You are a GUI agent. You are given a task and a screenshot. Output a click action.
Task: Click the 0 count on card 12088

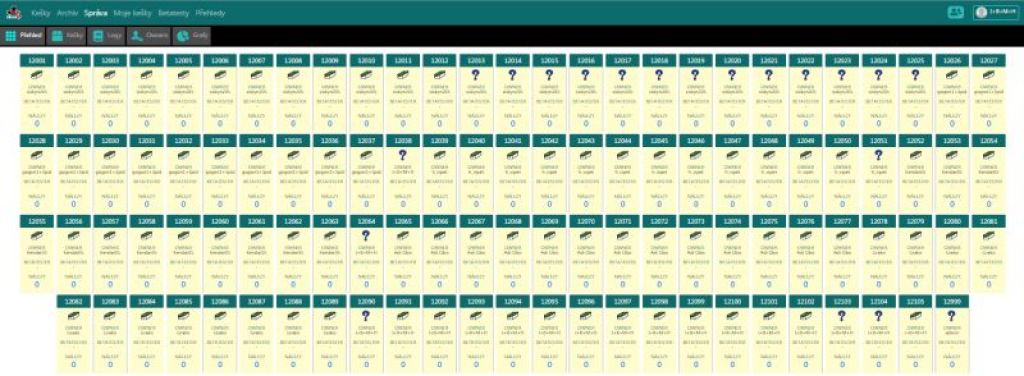click(x=293, y=364)
